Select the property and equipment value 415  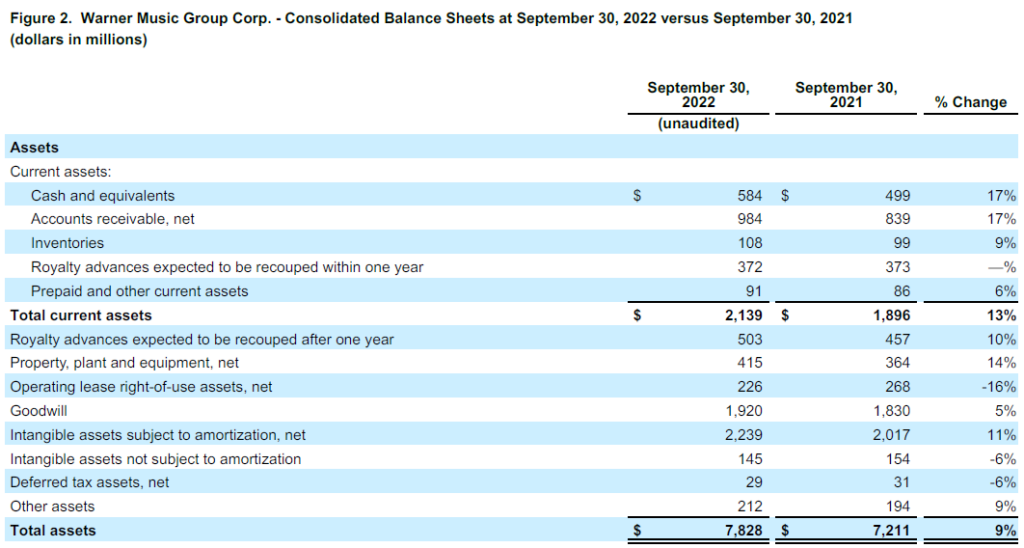click(x=750, y=363)
